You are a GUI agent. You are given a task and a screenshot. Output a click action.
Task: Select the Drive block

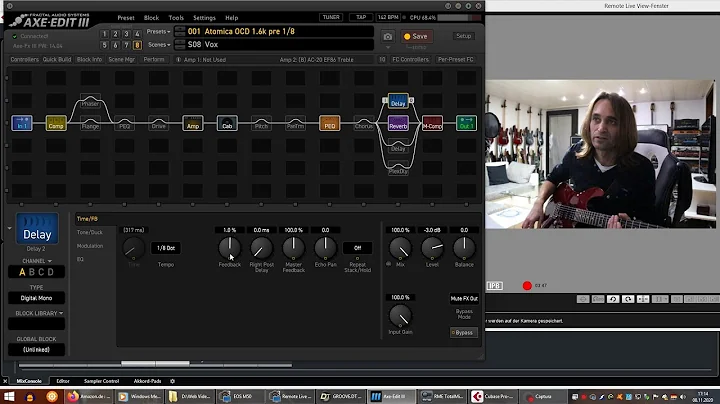click(158, 123)
